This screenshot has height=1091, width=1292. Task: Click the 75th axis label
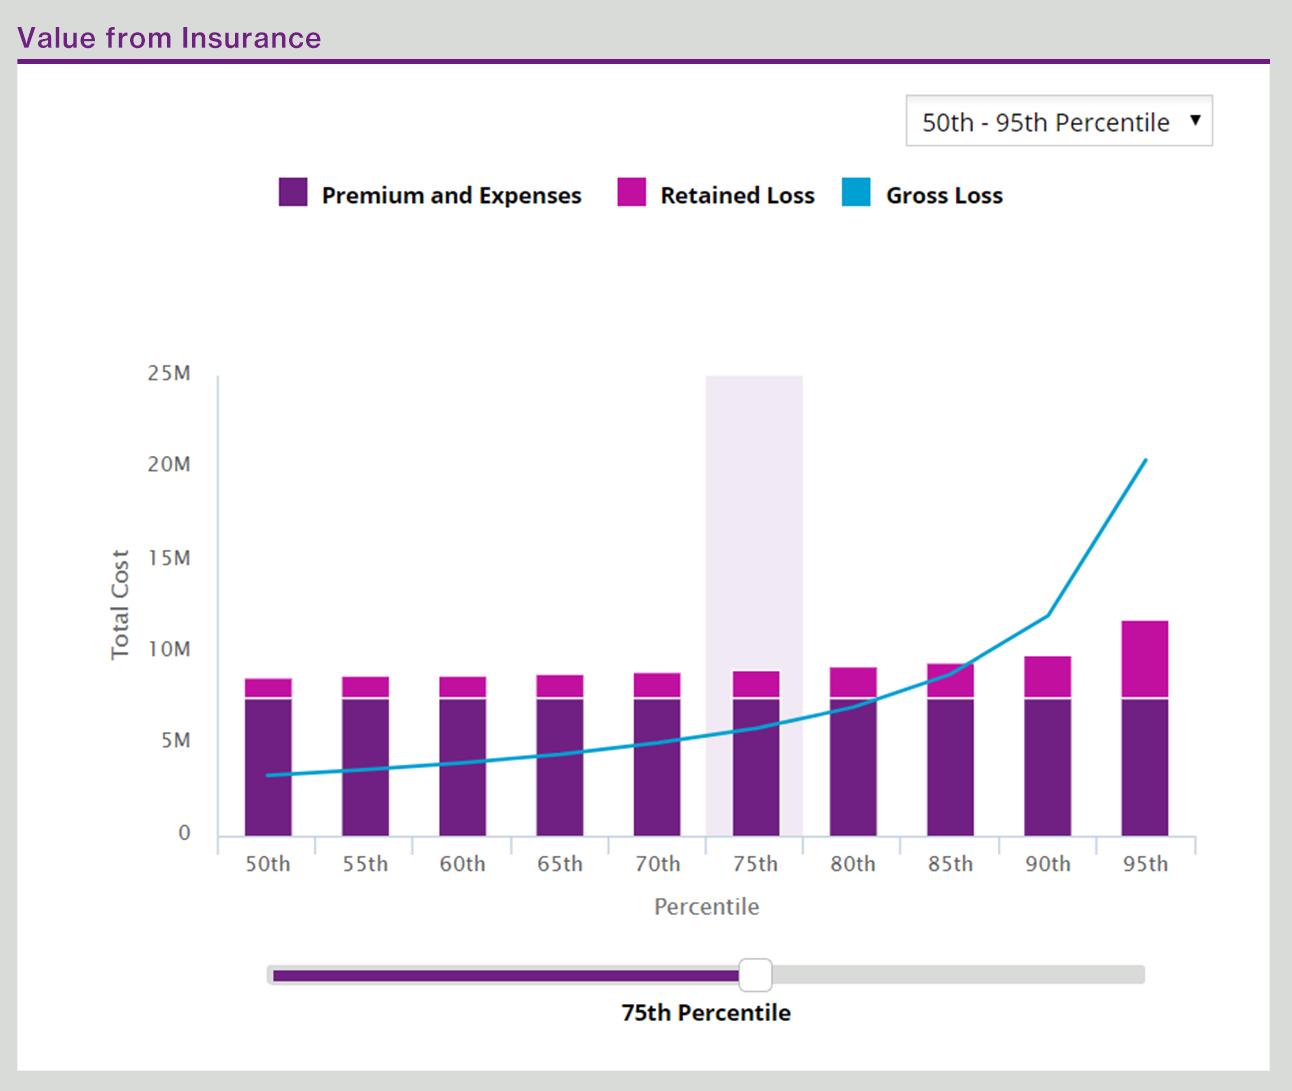(x=755, y=864)
